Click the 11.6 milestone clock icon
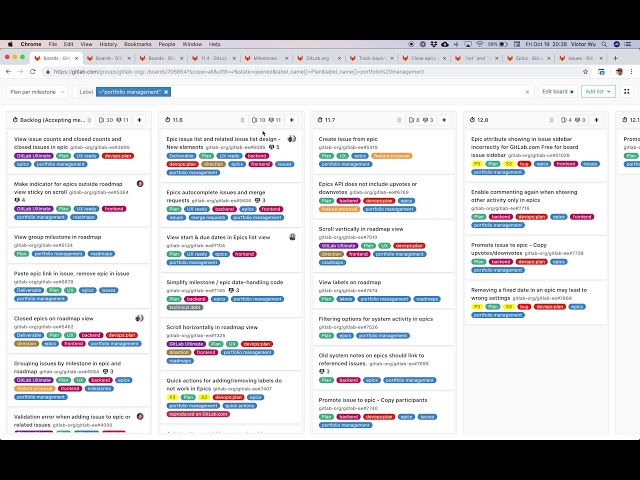The height and width of the screenshot is (480, 640). pyautogui.click(x=167, y=120)
